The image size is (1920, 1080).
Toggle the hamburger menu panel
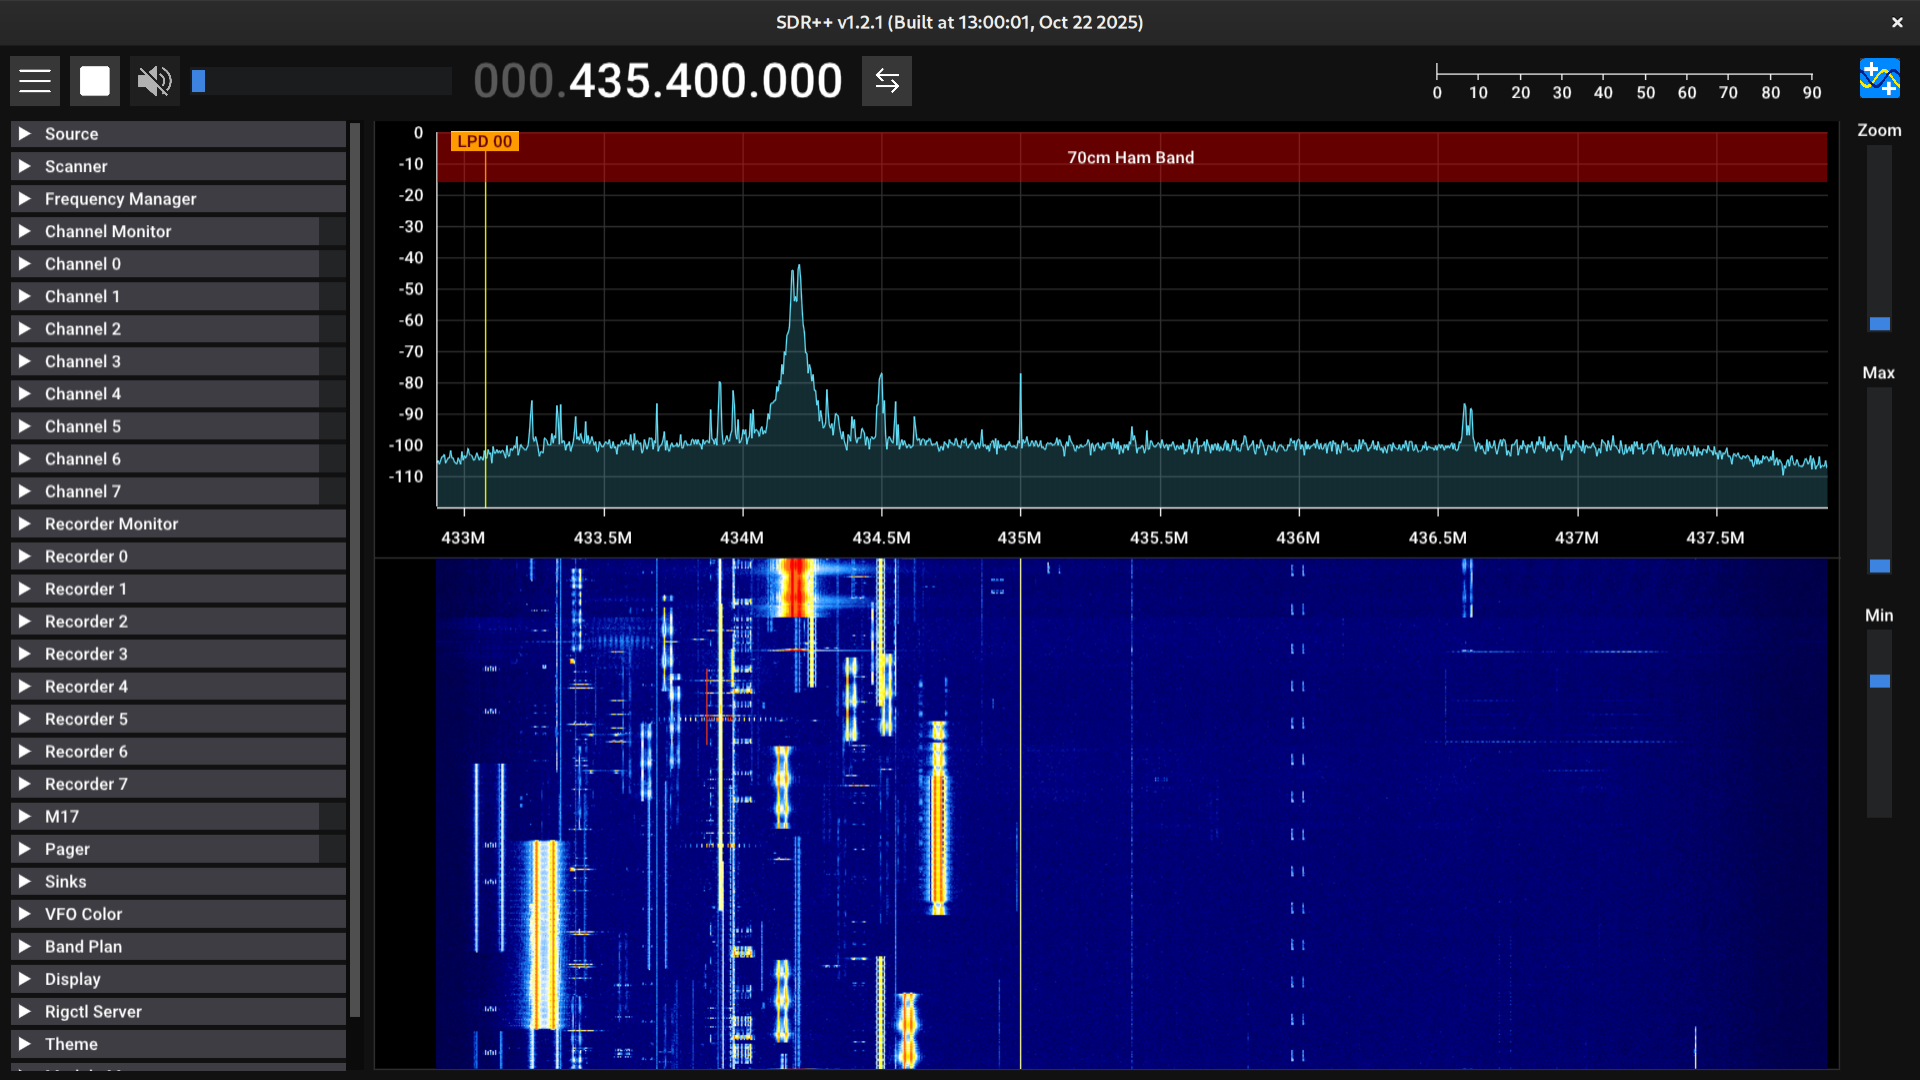[x=35, y=81]
